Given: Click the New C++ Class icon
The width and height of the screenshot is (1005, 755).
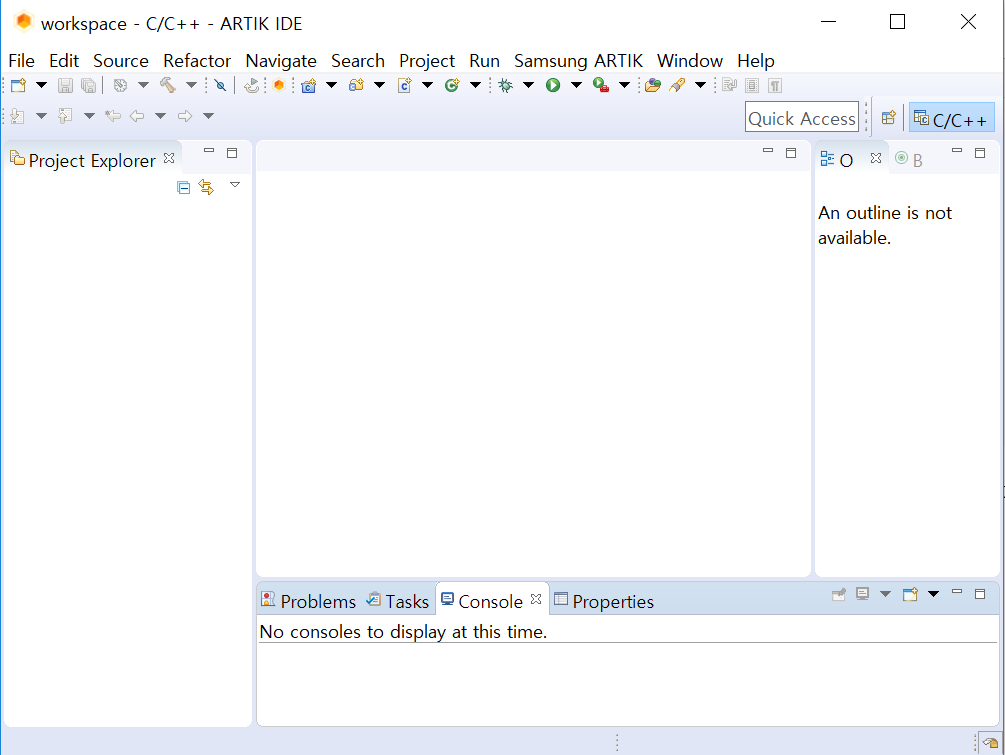Looking at the screenshot, I should pos(452,85).
